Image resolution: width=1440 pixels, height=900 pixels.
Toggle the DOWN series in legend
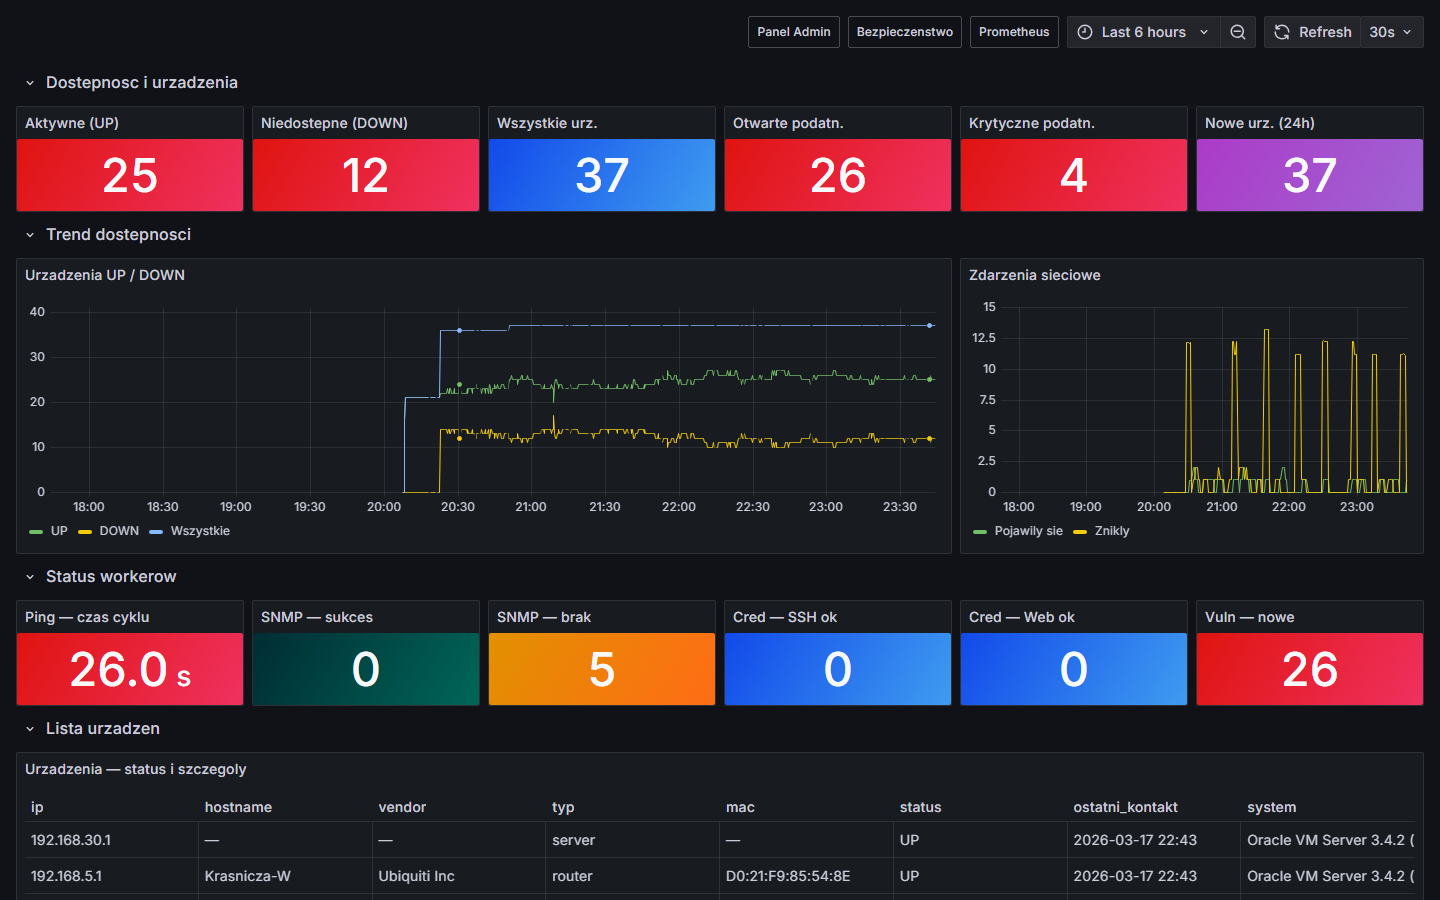pos(119,531)
